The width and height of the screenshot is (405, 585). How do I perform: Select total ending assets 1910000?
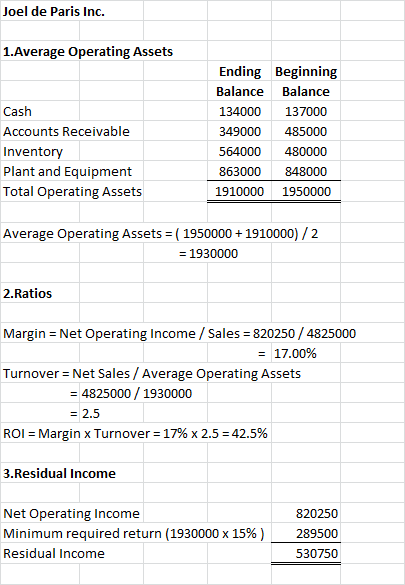239,192
